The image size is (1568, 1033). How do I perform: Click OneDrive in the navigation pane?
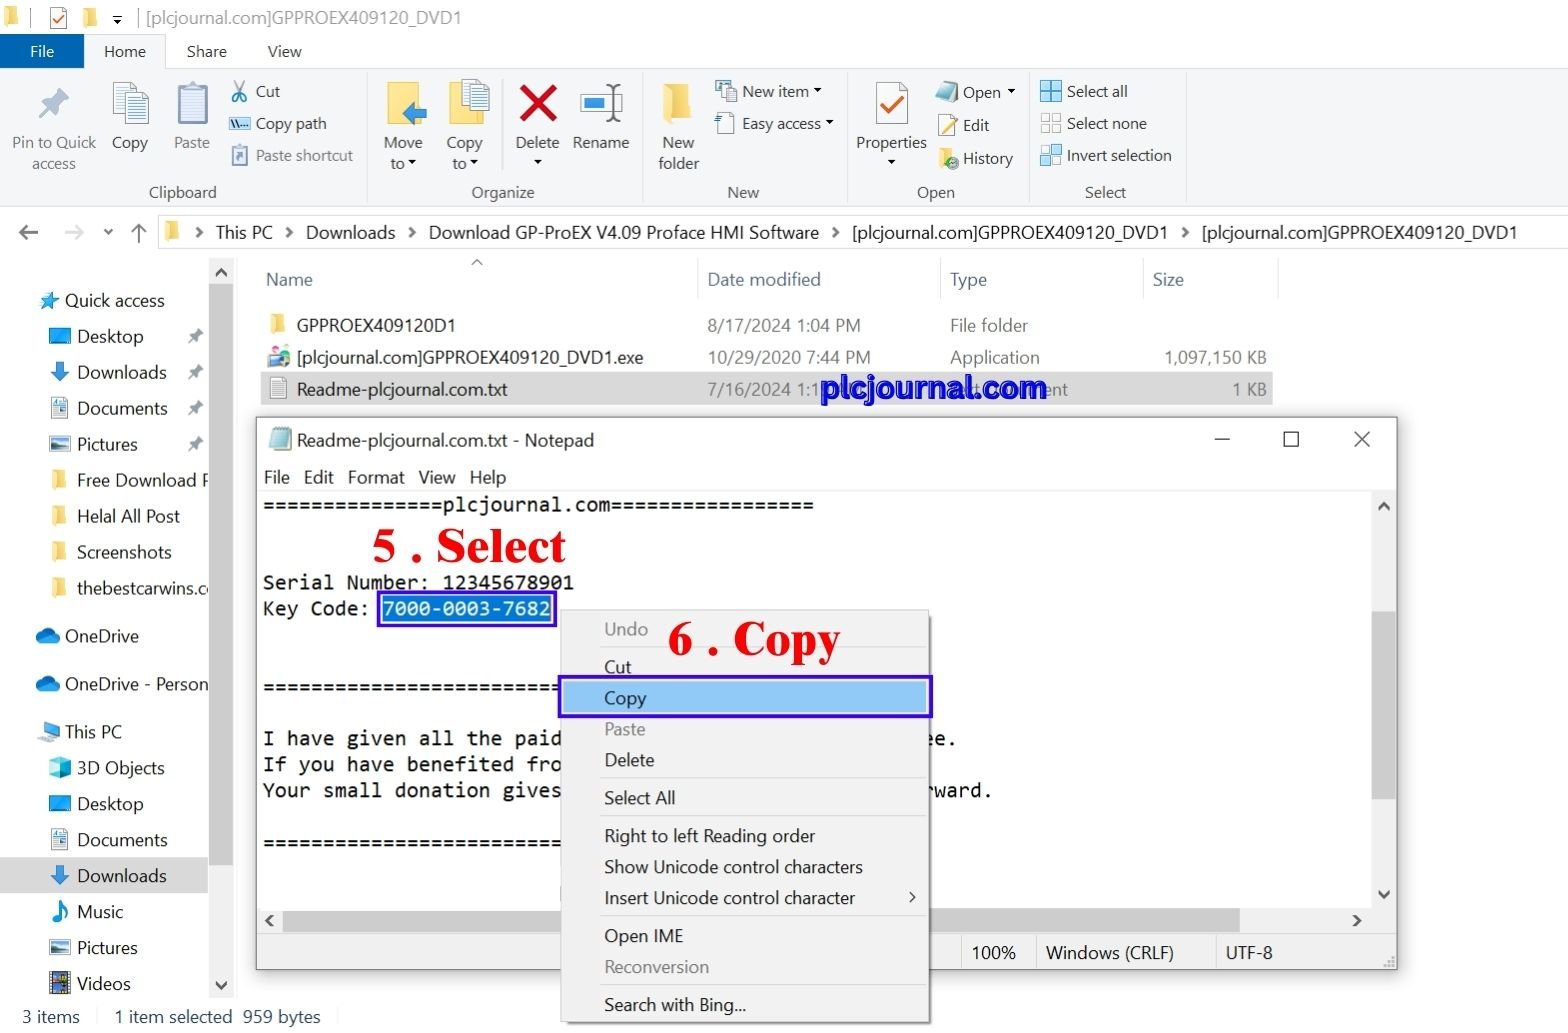[101, 636]
